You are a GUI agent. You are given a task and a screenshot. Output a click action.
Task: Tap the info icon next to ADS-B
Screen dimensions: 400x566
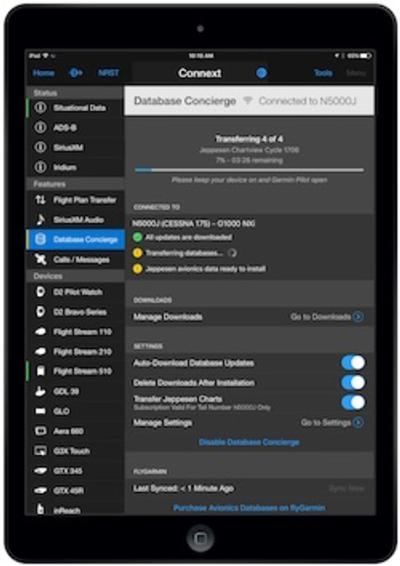pyautogui.click(x=40, y=127)
